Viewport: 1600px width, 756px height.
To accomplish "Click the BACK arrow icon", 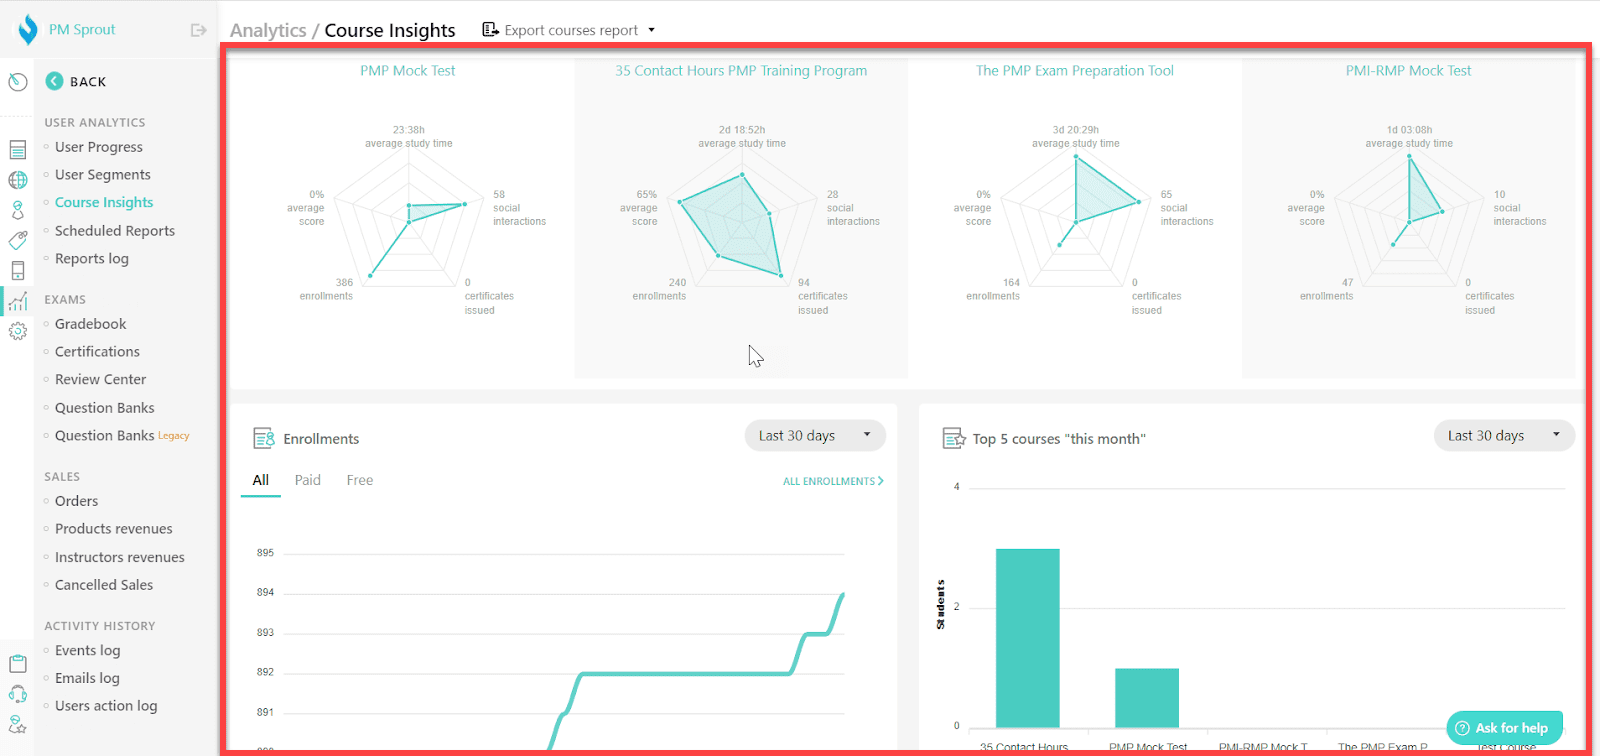I will coord(54,81).
